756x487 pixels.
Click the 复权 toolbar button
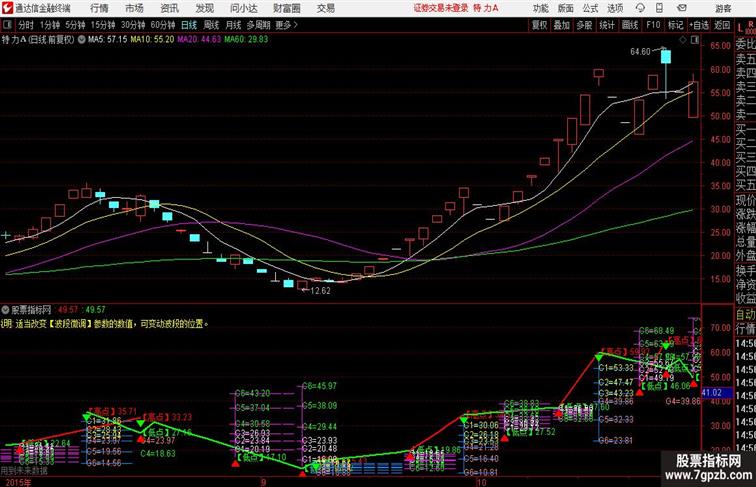pos(540,25)
